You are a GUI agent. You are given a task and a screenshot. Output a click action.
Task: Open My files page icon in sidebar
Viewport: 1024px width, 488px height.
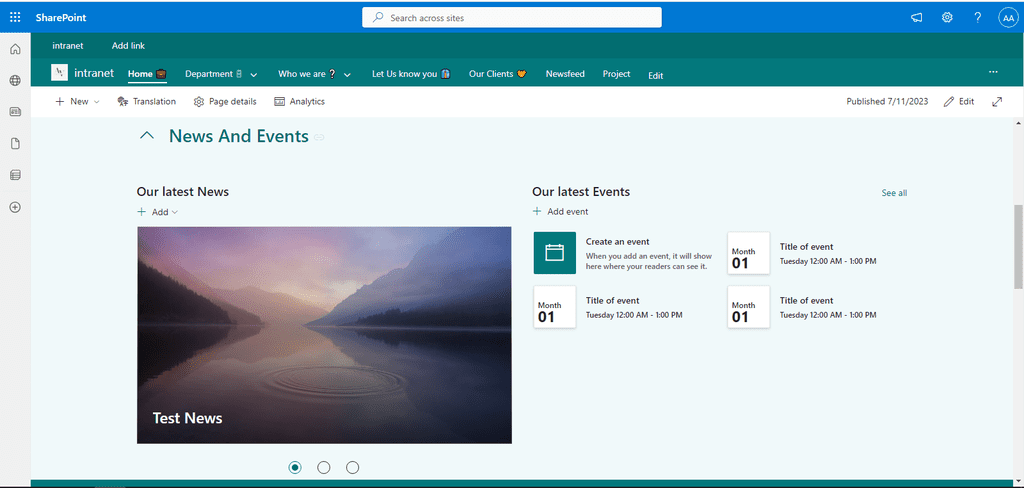click(x=15, y=144)
